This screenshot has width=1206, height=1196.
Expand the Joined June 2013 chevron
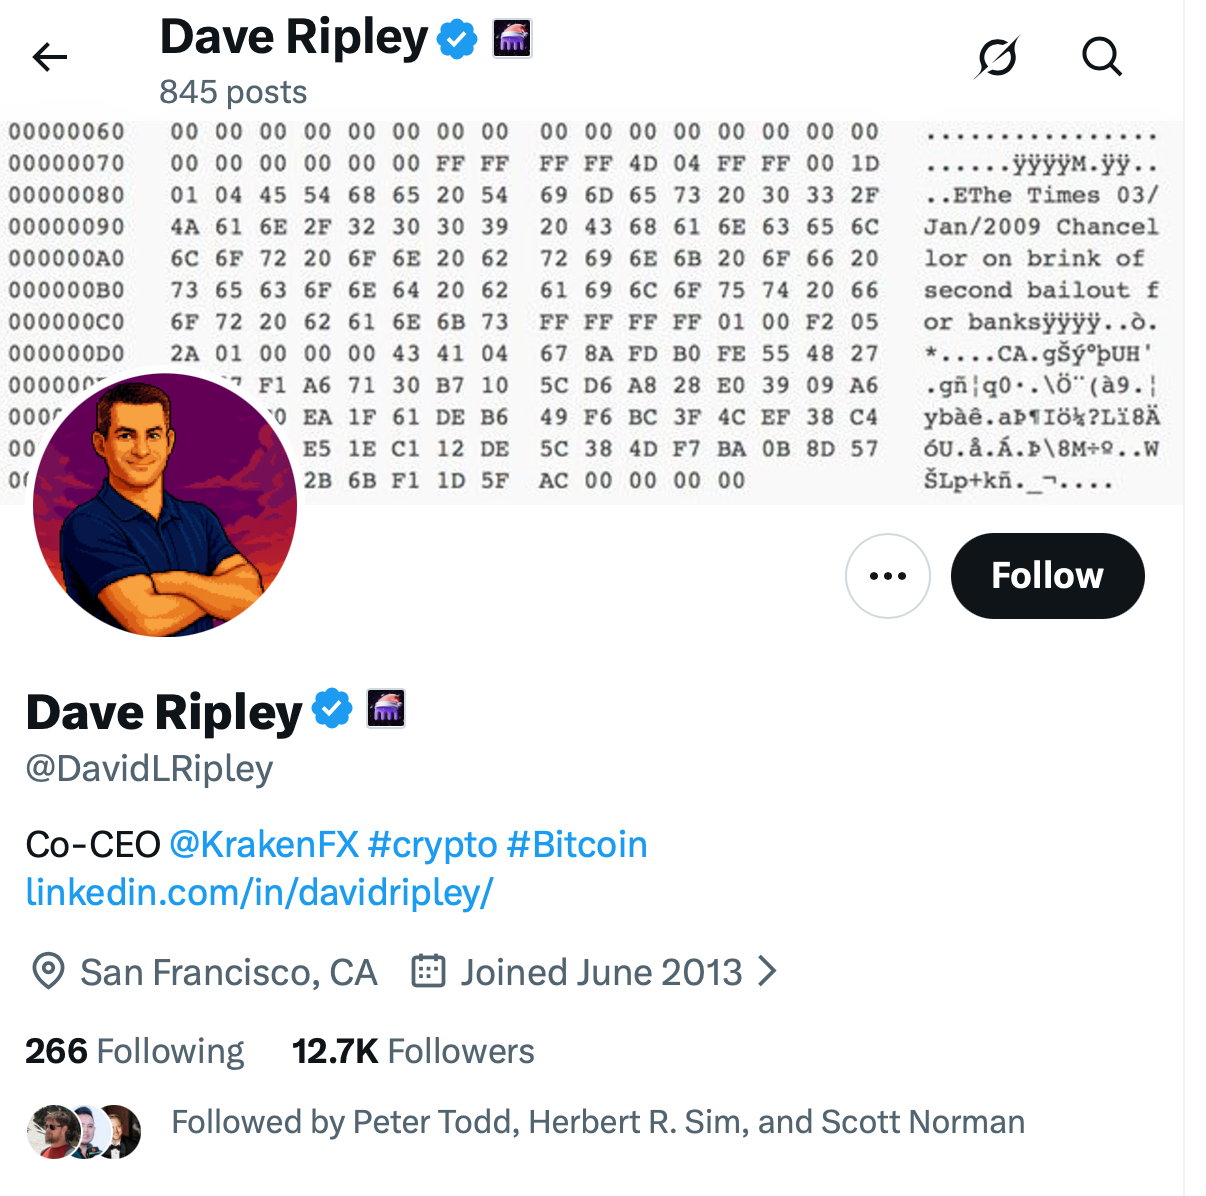coord(767,971)
